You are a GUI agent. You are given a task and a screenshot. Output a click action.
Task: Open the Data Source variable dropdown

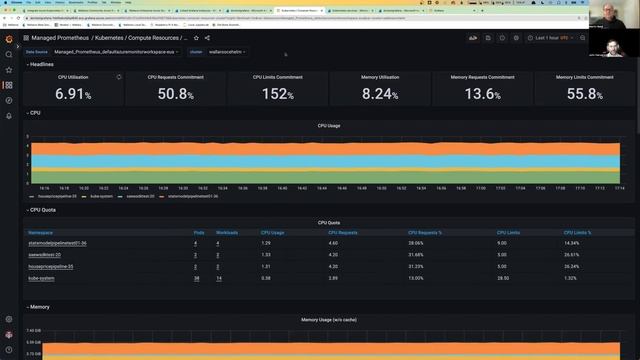click(x=116, y=52)
